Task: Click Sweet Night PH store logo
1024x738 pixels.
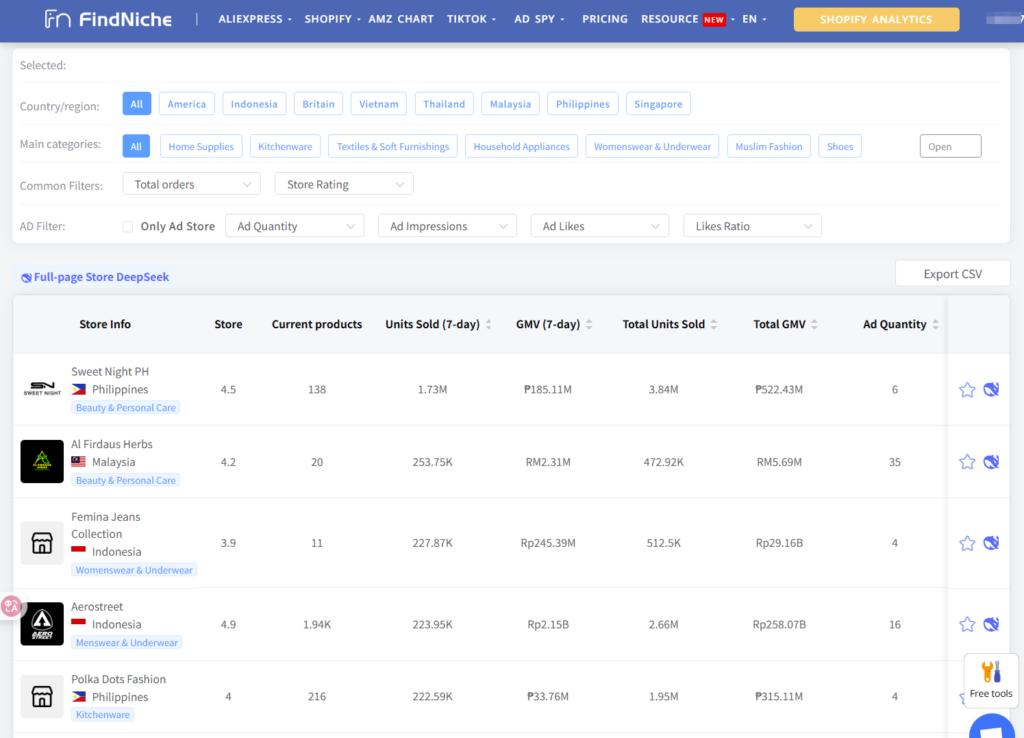Action: 42,389
